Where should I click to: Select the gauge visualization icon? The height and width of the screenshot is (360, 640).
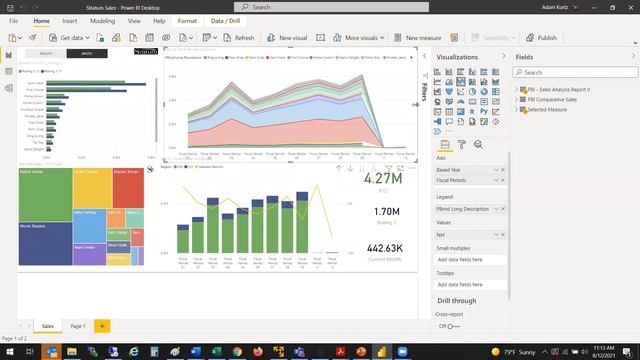[x=461, y=102]
